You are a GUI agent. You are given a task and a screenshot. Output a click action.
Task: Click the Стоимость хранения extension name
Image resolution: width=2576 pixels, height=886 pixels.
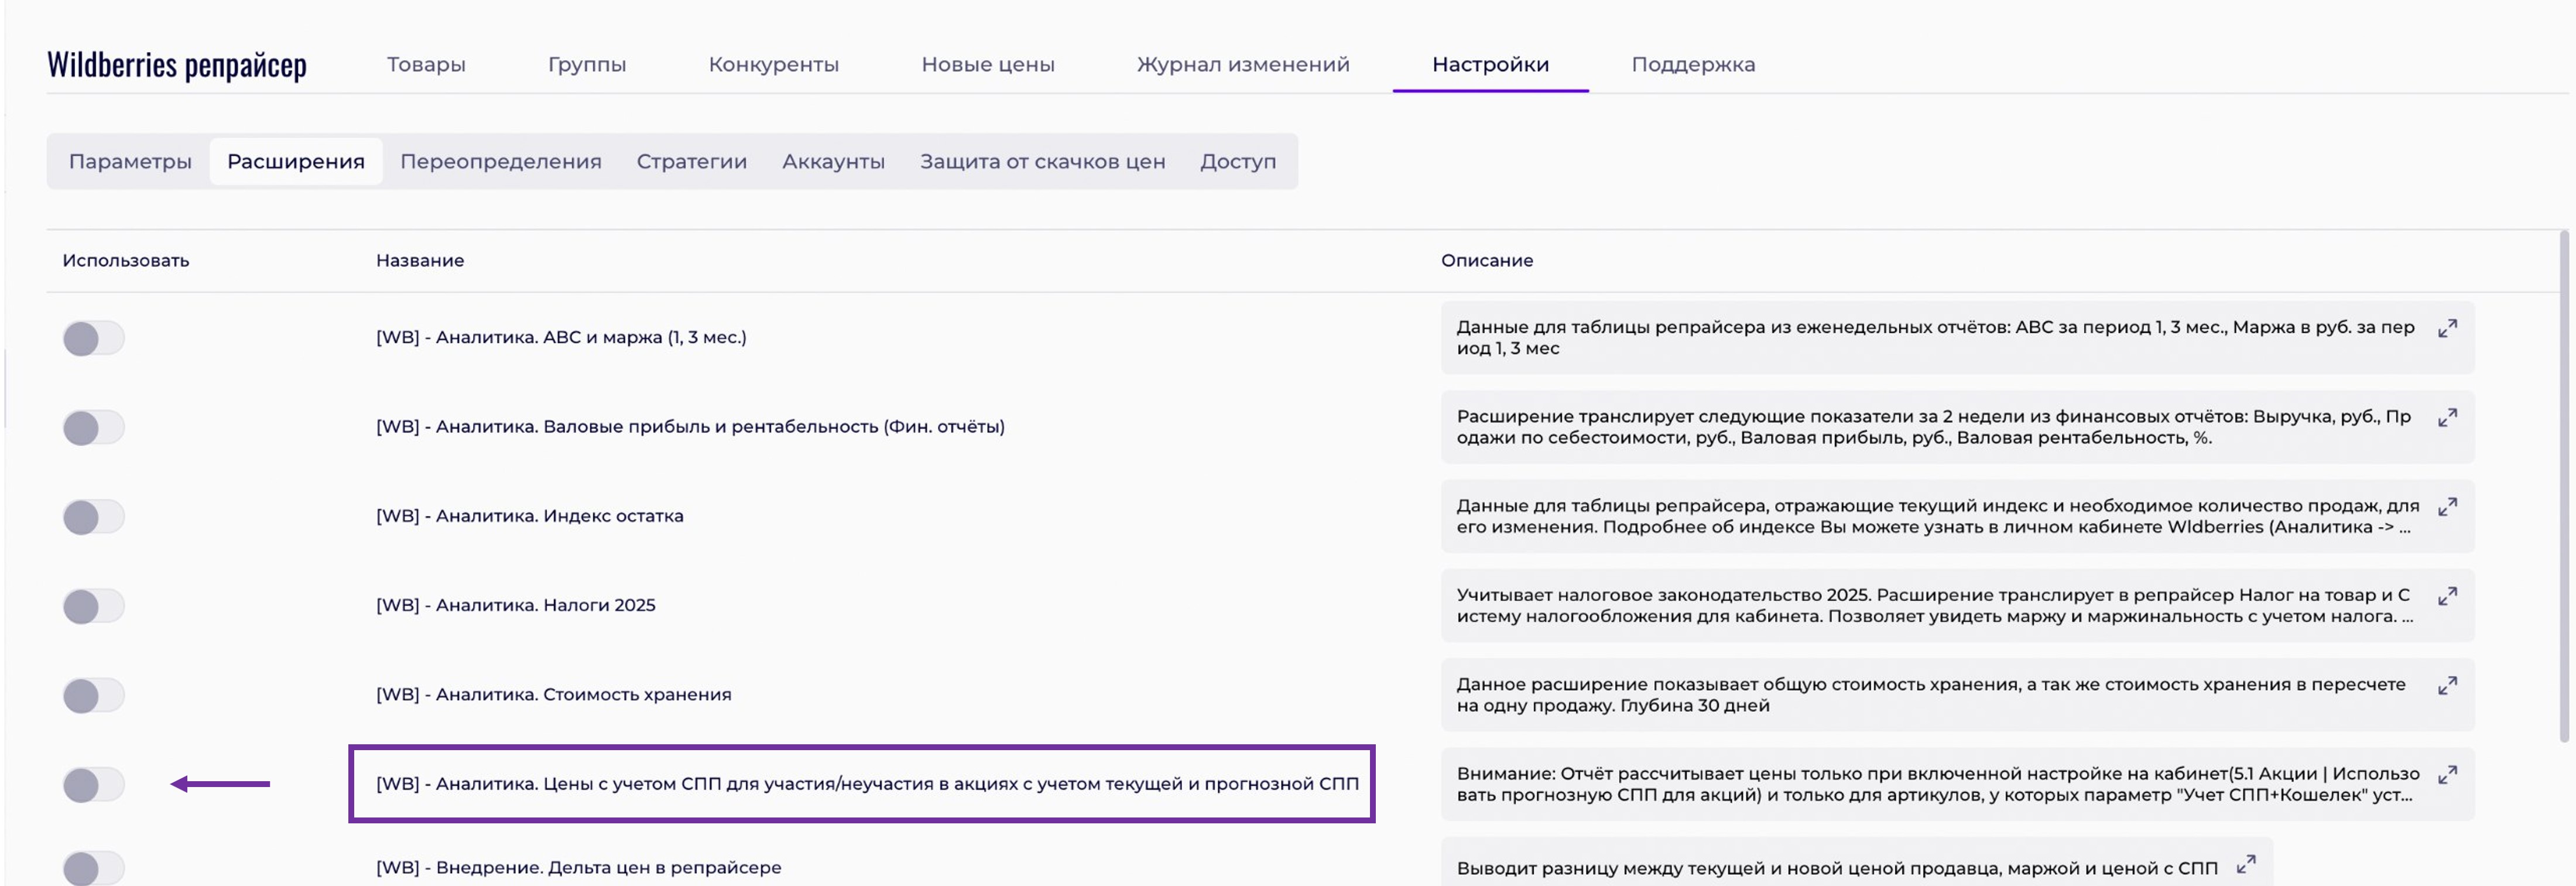tap(553, 694)
